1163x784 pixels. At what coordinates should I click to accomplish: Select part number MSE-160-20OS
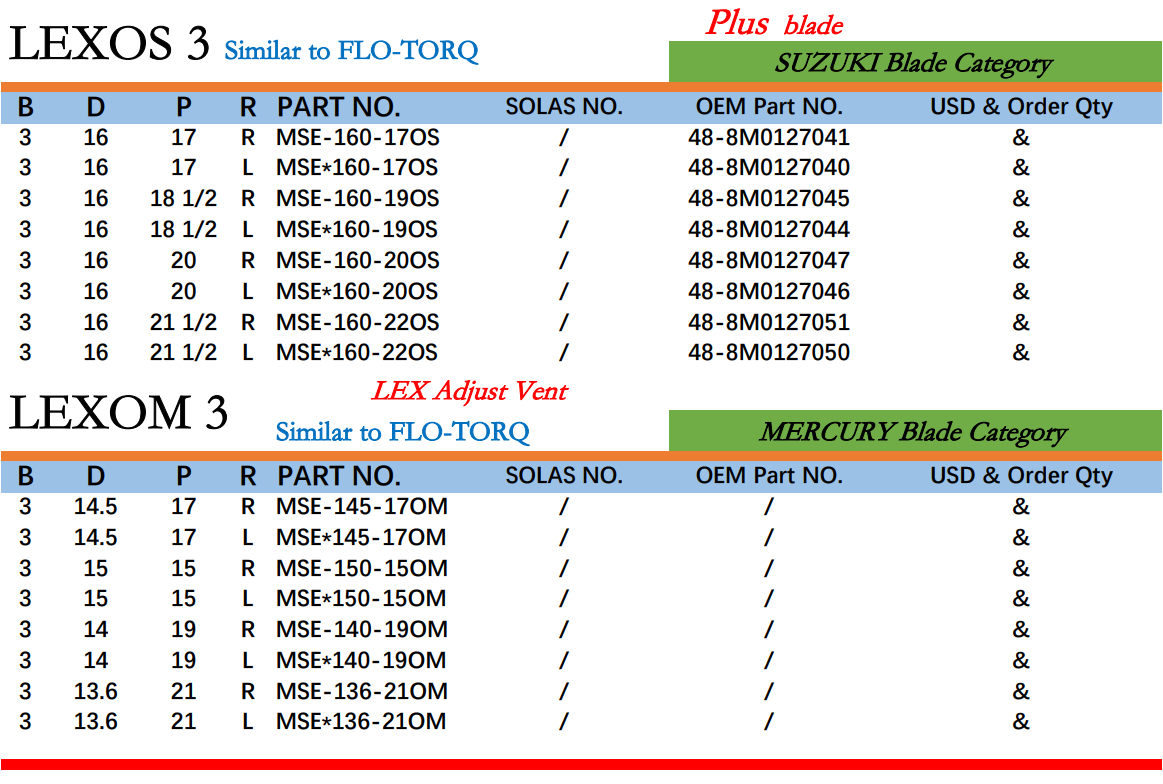[x=358, y=260]
